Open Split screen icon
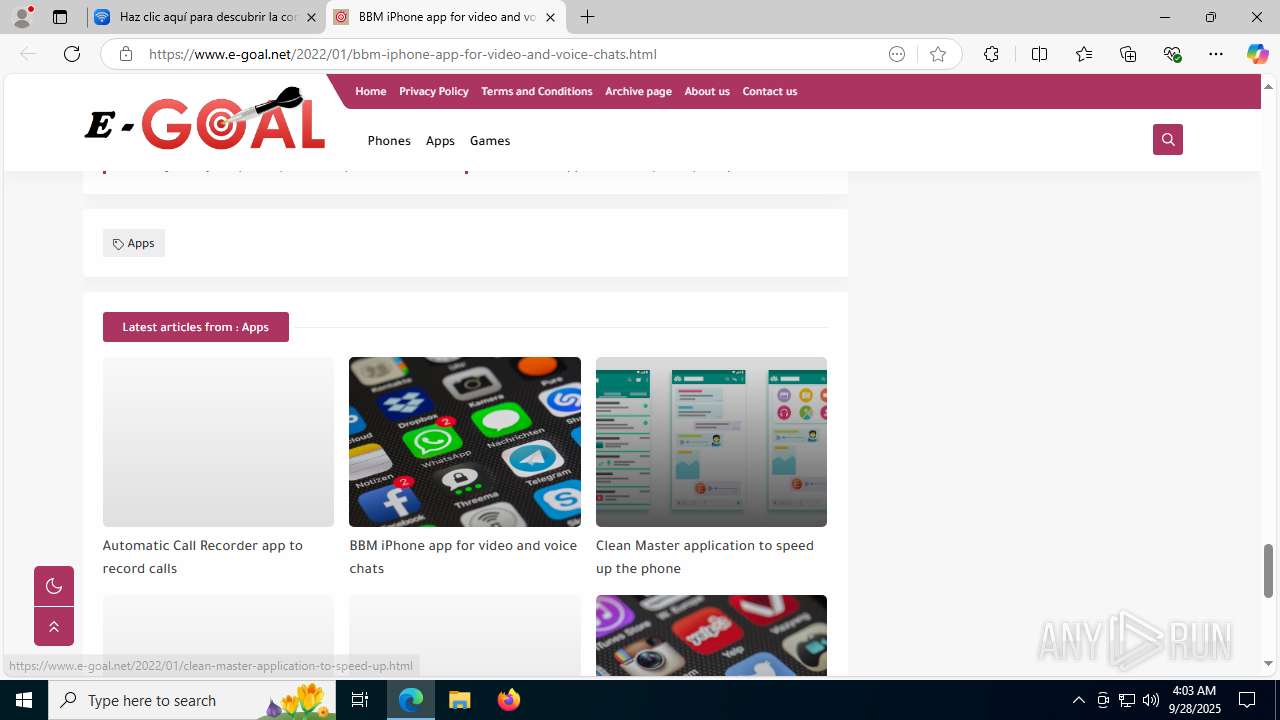Image resolution: width=1280 pixels, height=720 pixels. pyautogui.click(x=1039, y=54)
